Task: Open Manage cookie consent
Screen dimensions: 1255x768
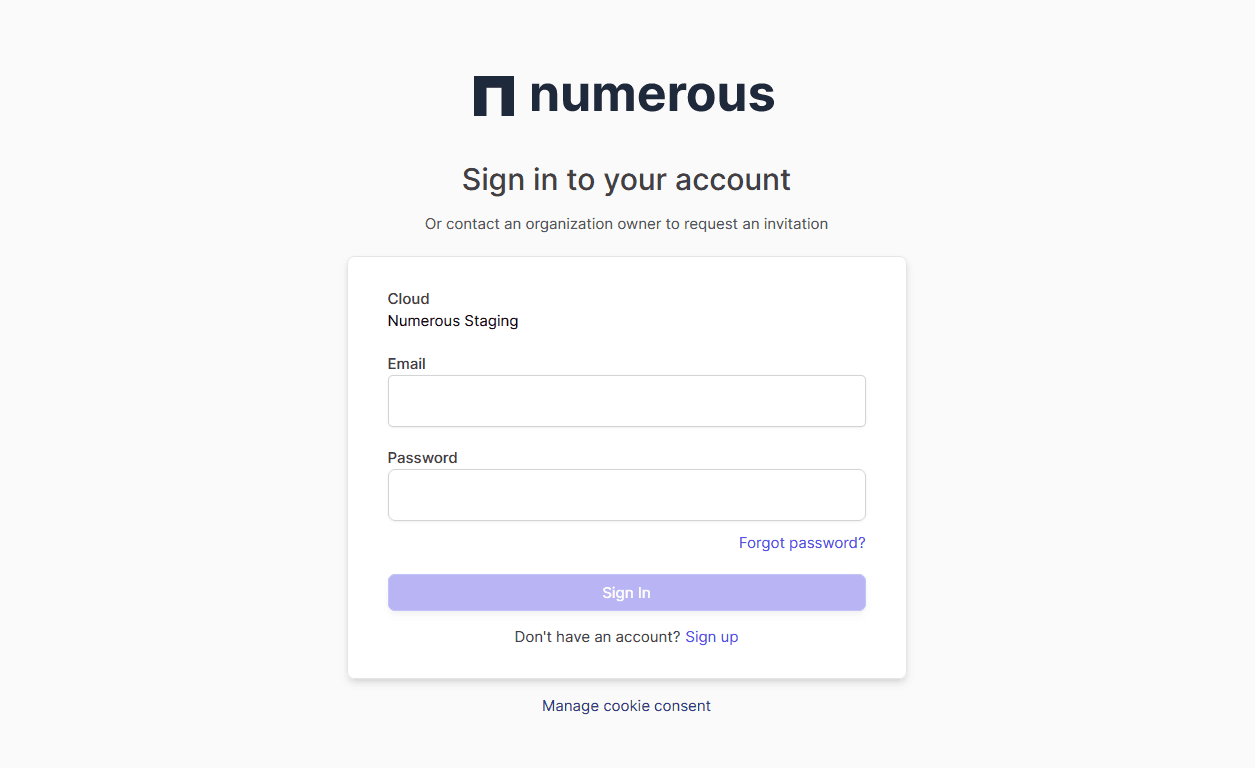Action: (626, 706)
